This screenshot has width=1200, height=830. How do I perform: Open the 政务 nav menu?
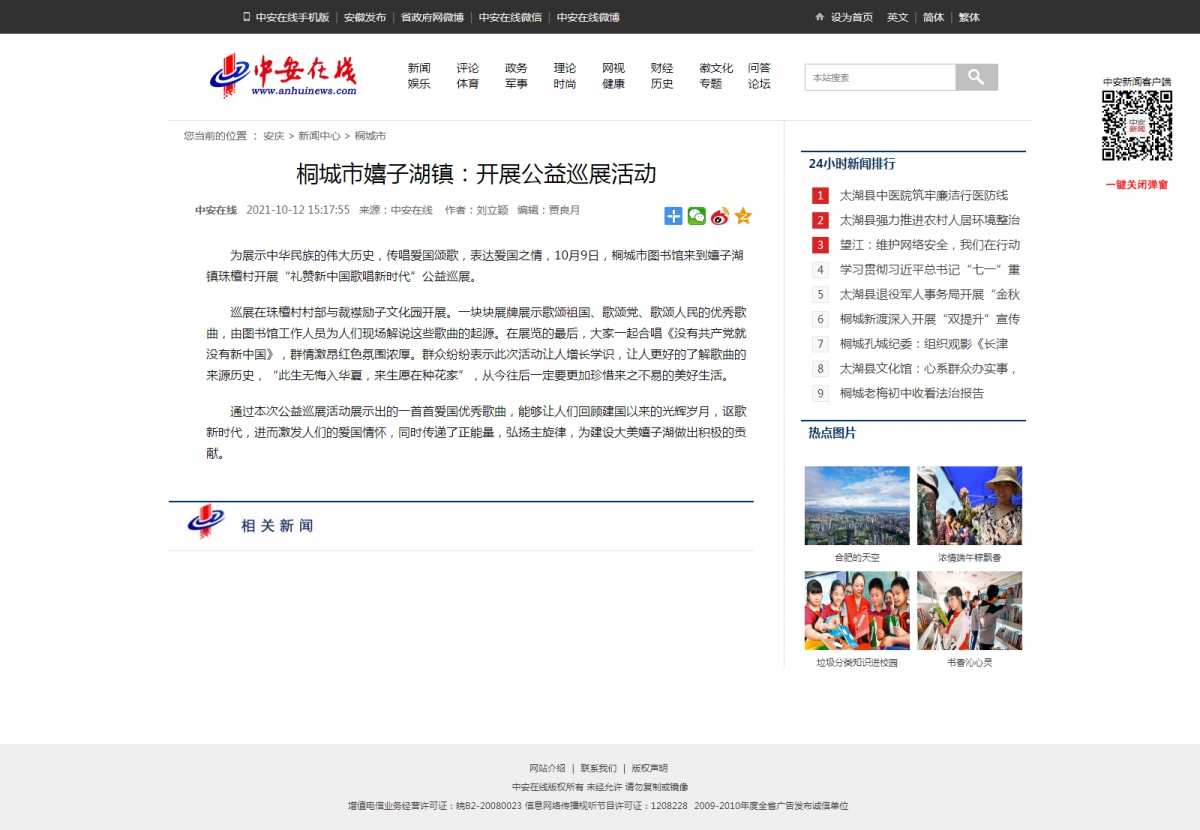pyautogui.click(x=516, y=68)
